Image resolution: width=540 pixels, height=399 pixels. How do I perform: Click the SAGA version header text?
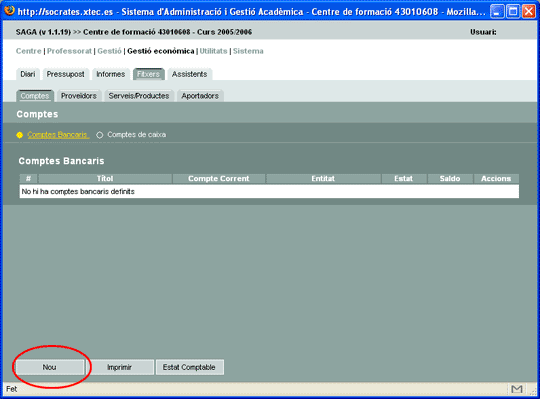(134, 32)
